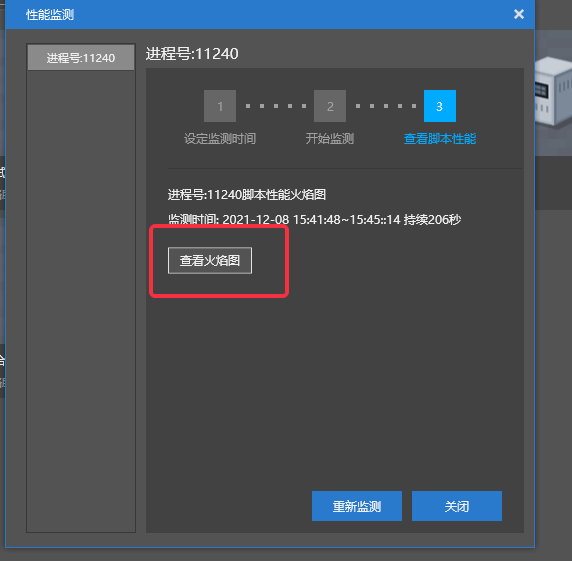Click the 监测时间 duration text line
Viewport: 572px width, 561px height.
tap(314, 220)
